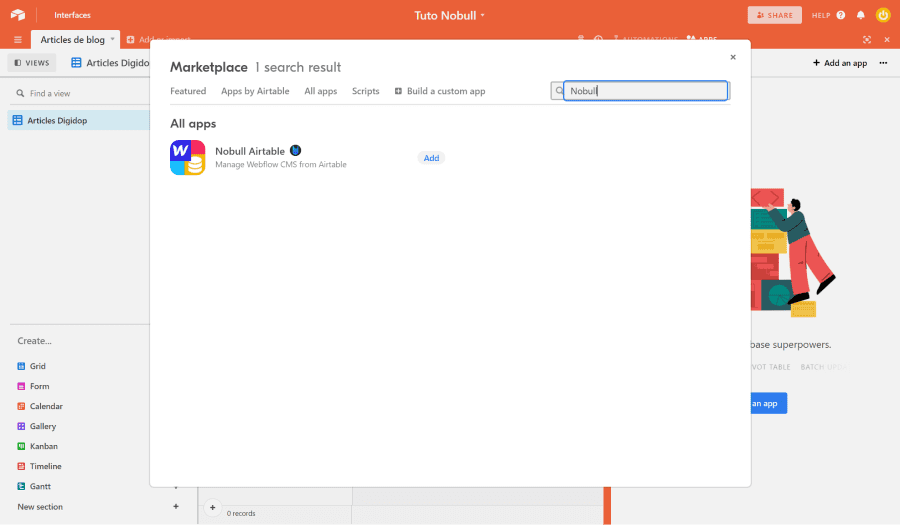Create a new Gallery view
Viewport: 900px width, 525px height.
point(43,426)
